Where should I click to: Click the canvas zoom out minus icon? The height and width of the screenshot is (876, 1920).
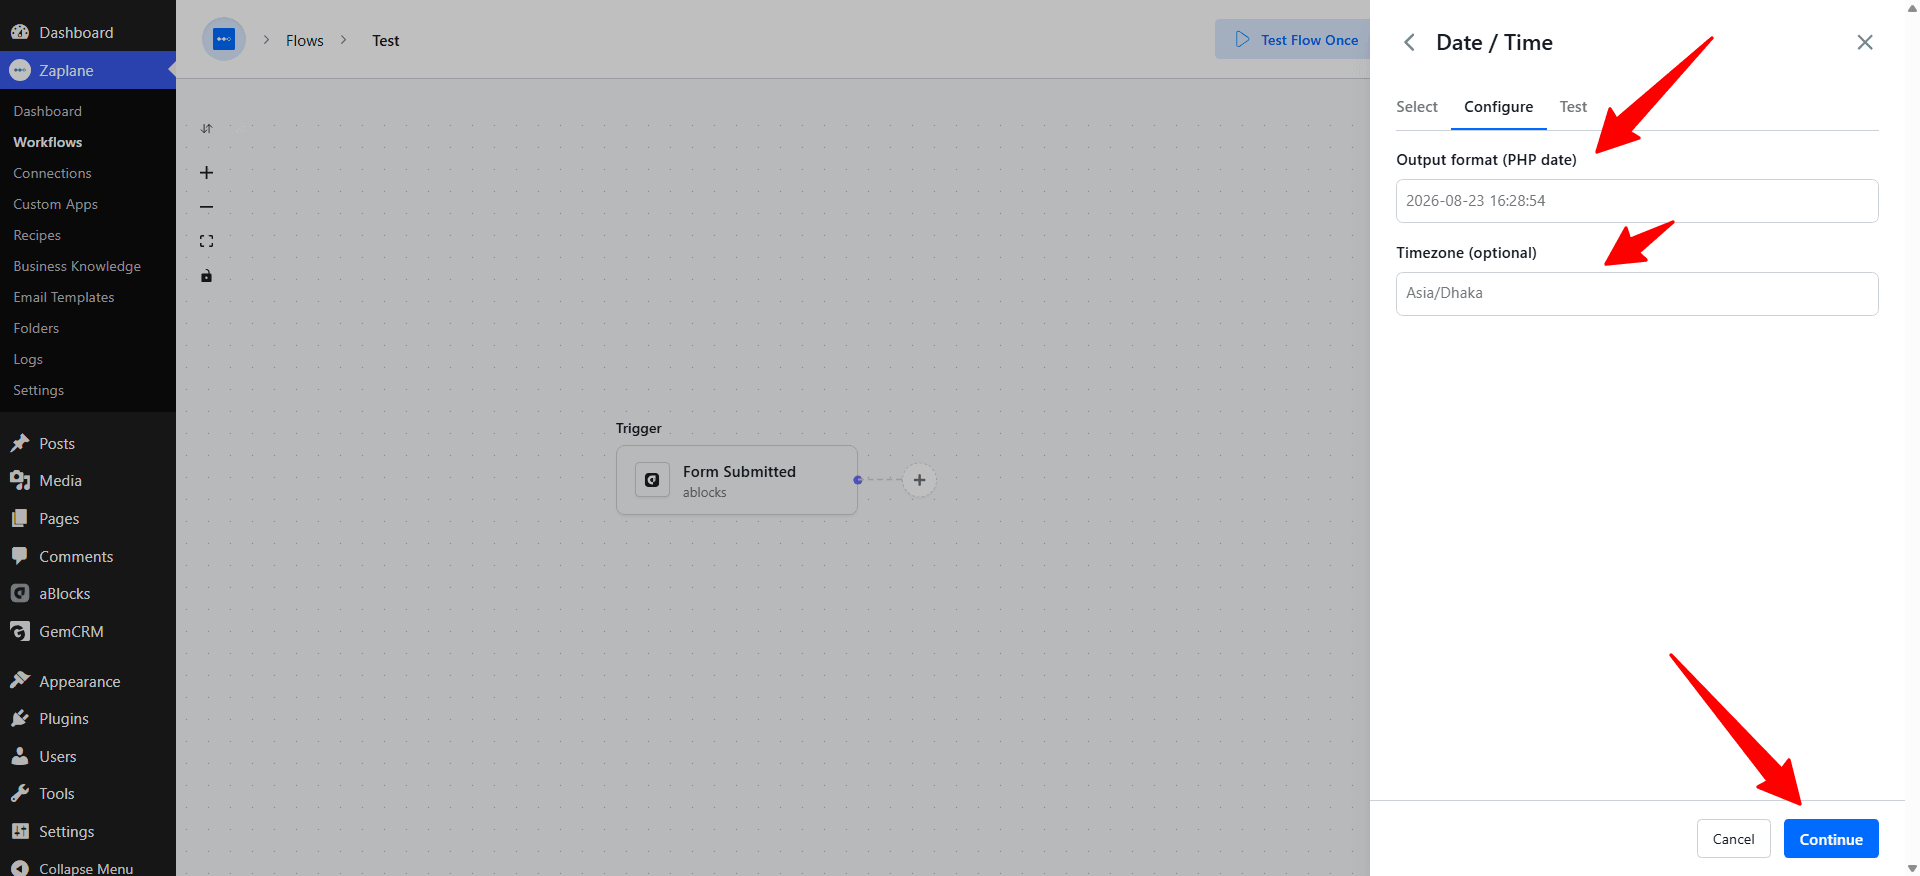coord(206,207)
